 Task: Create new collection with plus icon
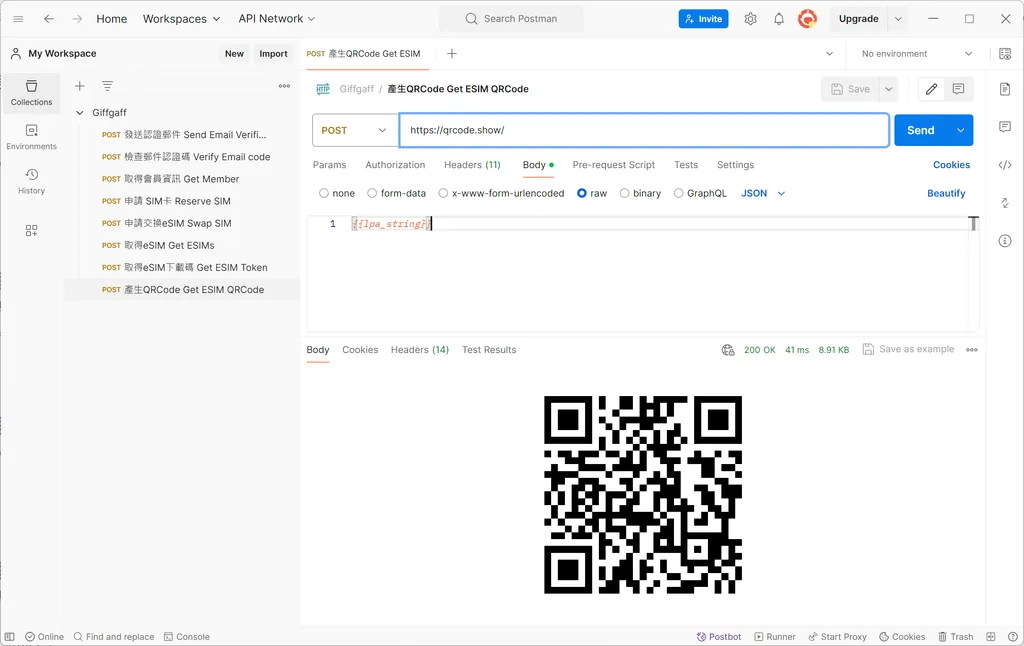80,86
